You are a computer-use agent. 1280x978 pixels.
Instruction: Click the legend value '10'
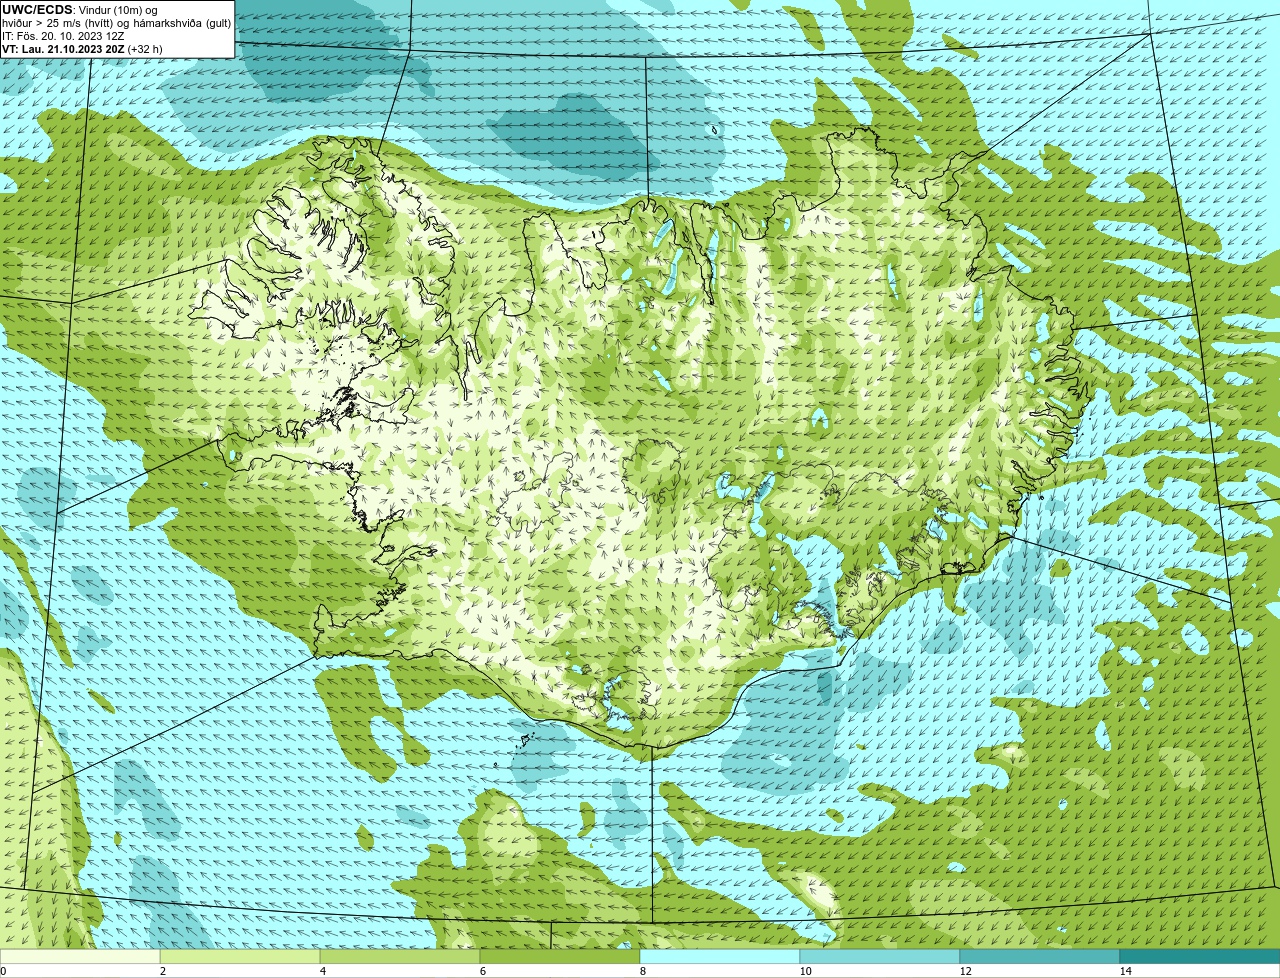tap(805, 971)
